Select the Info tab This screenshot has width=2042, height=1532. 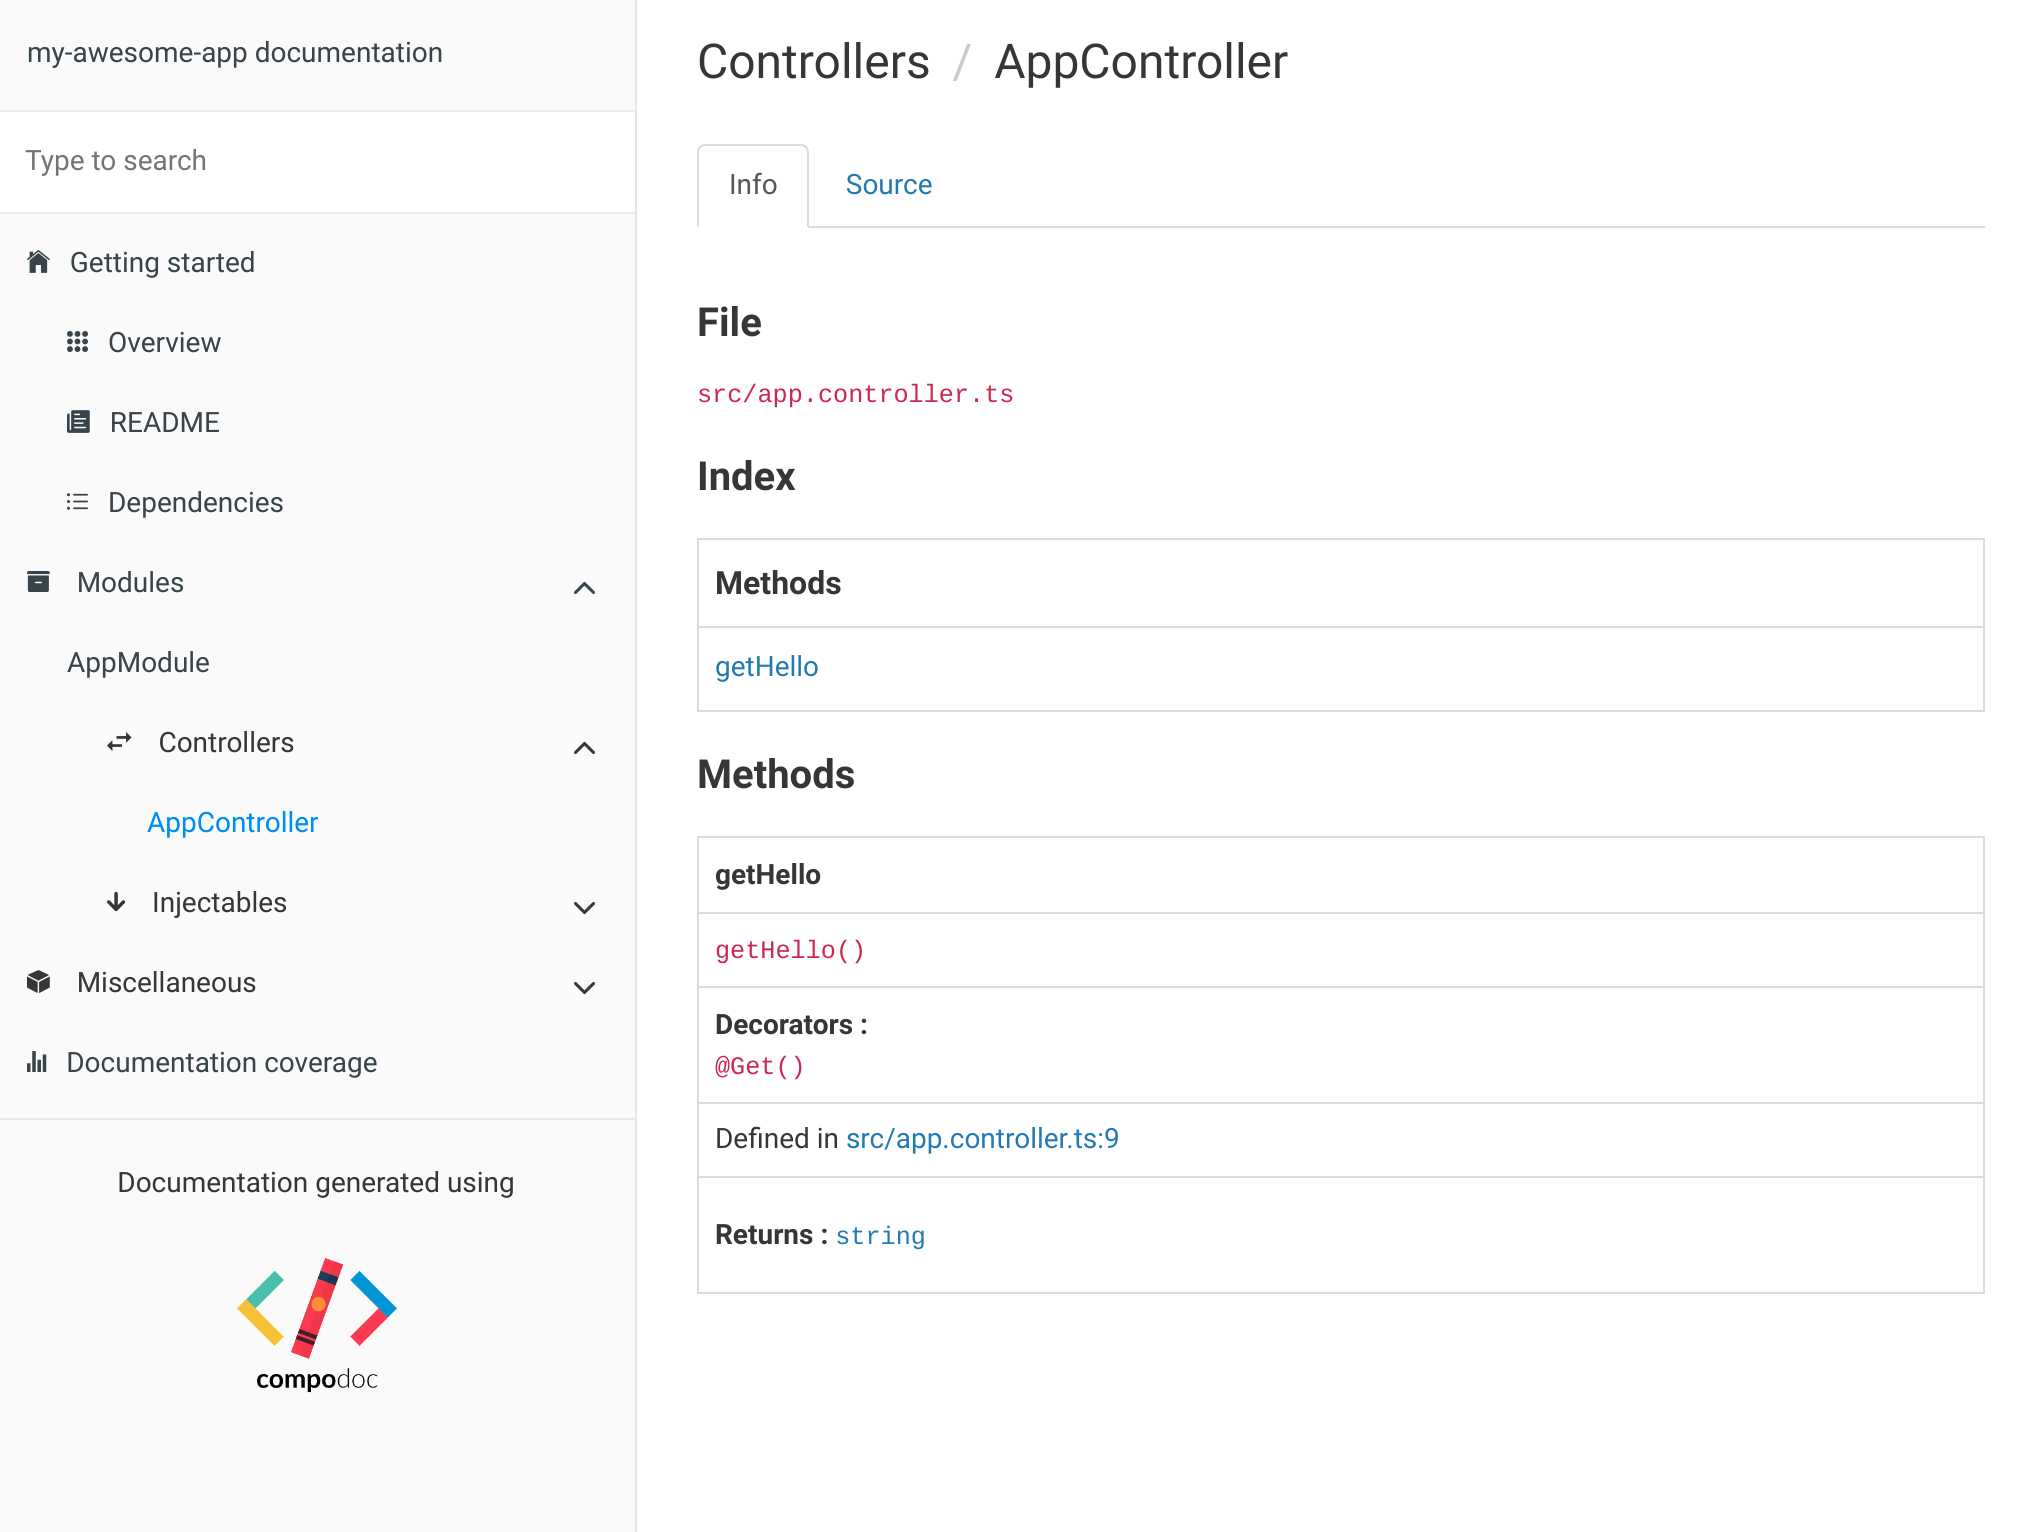coord(752,185)
